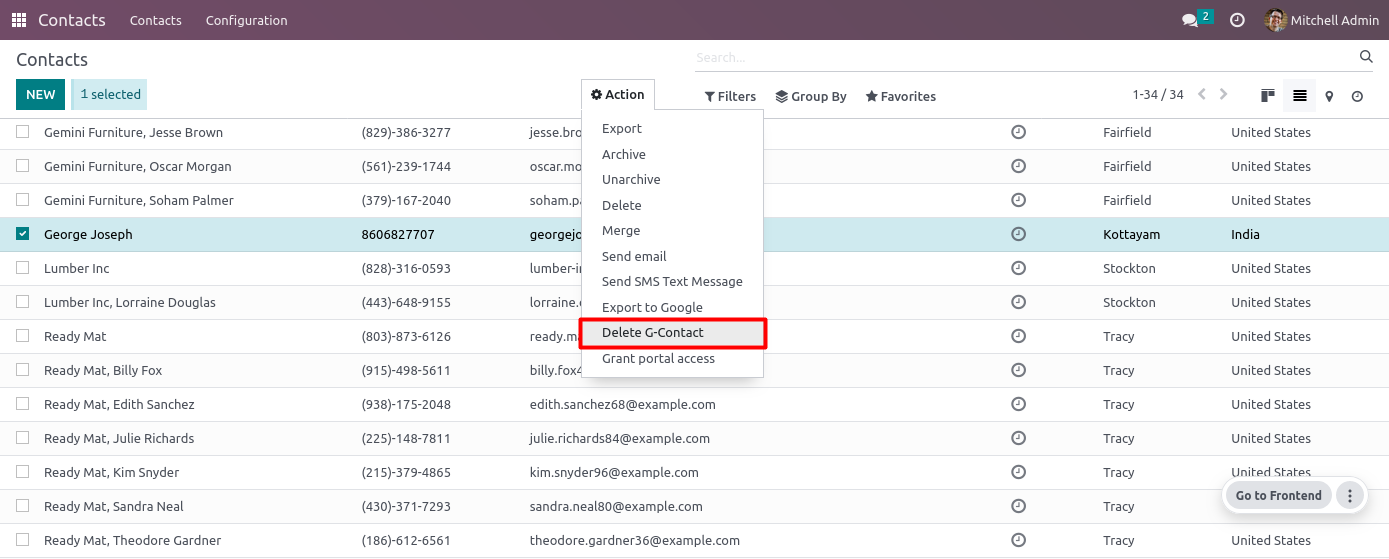Viewport: 1389px width, 559px height.
Task: Open the Filters dropdown
Action: click(730, 97)
